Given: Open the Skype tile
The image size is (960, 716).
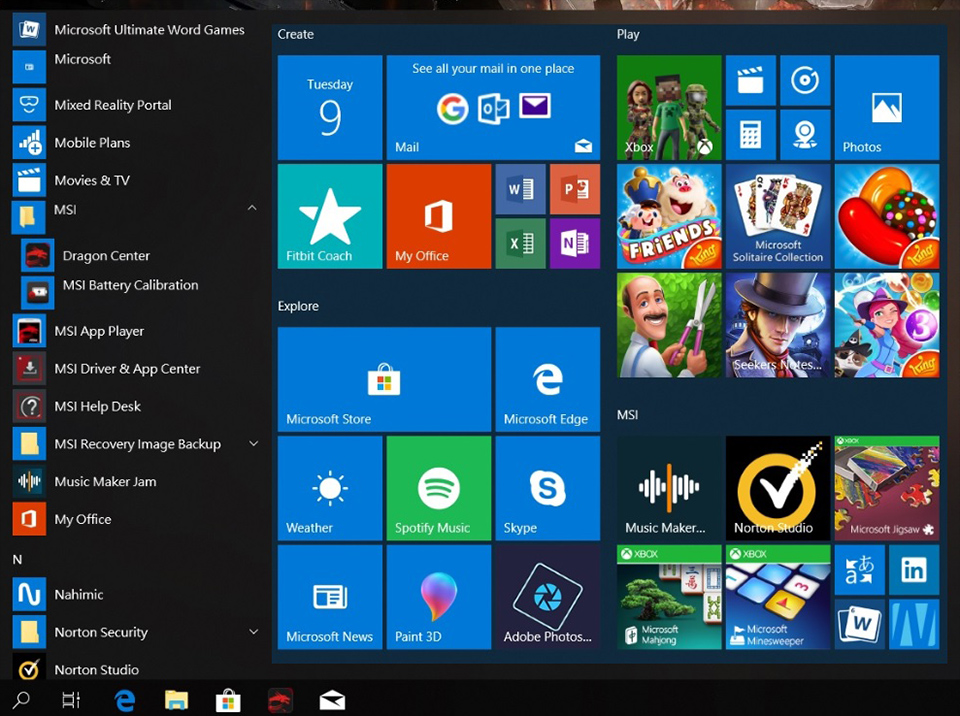Looking at the screenshot, I should click(x=548, y=488).
